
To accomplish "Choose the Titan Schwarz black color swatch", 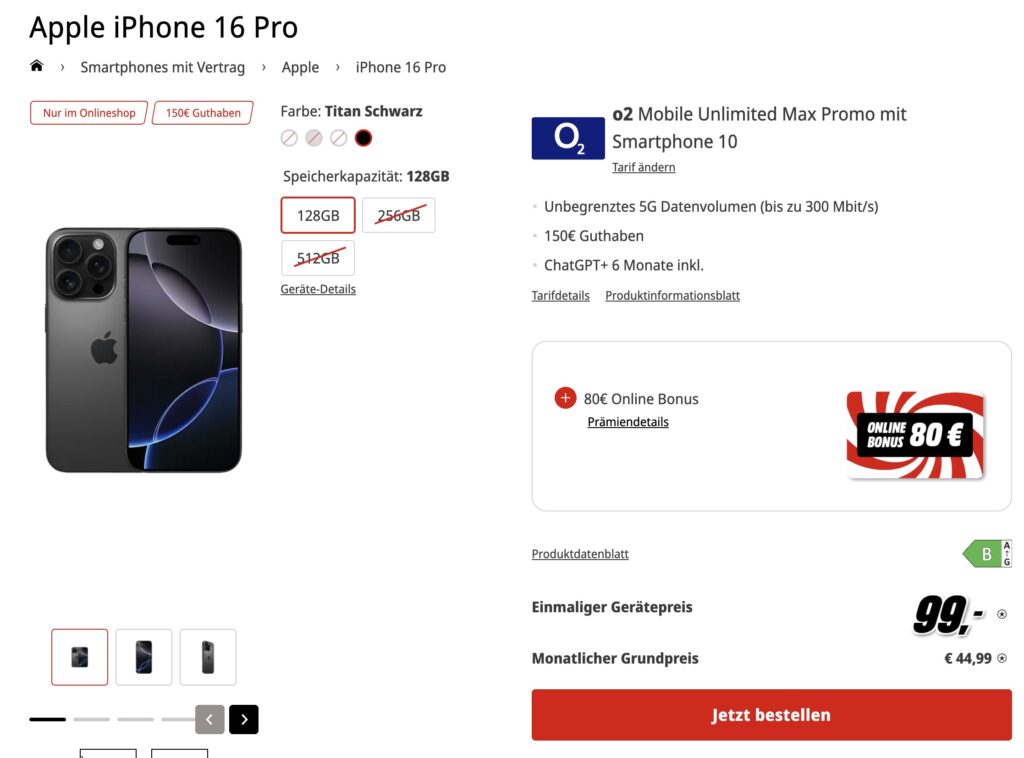I will tap(363, 138).
